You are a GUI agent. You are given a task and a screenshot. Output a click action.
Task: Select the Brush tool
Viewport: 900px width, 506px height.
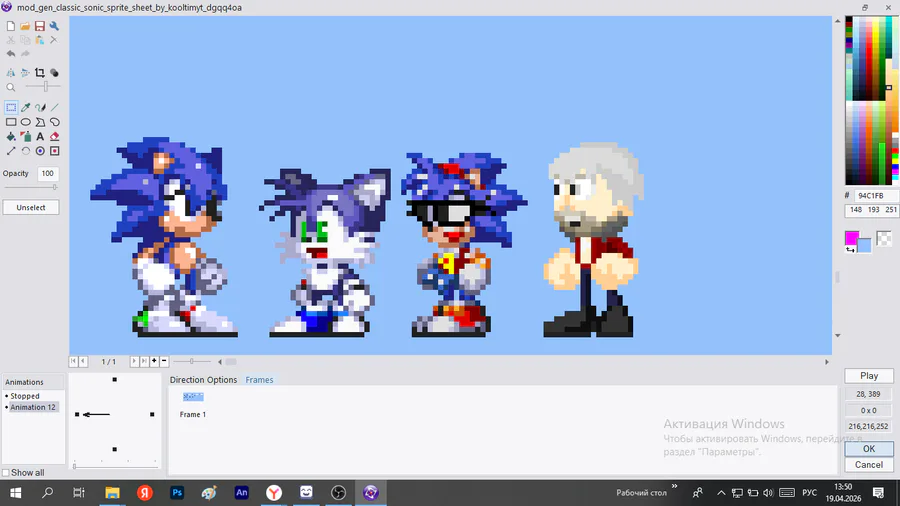(x=40, y=107)
